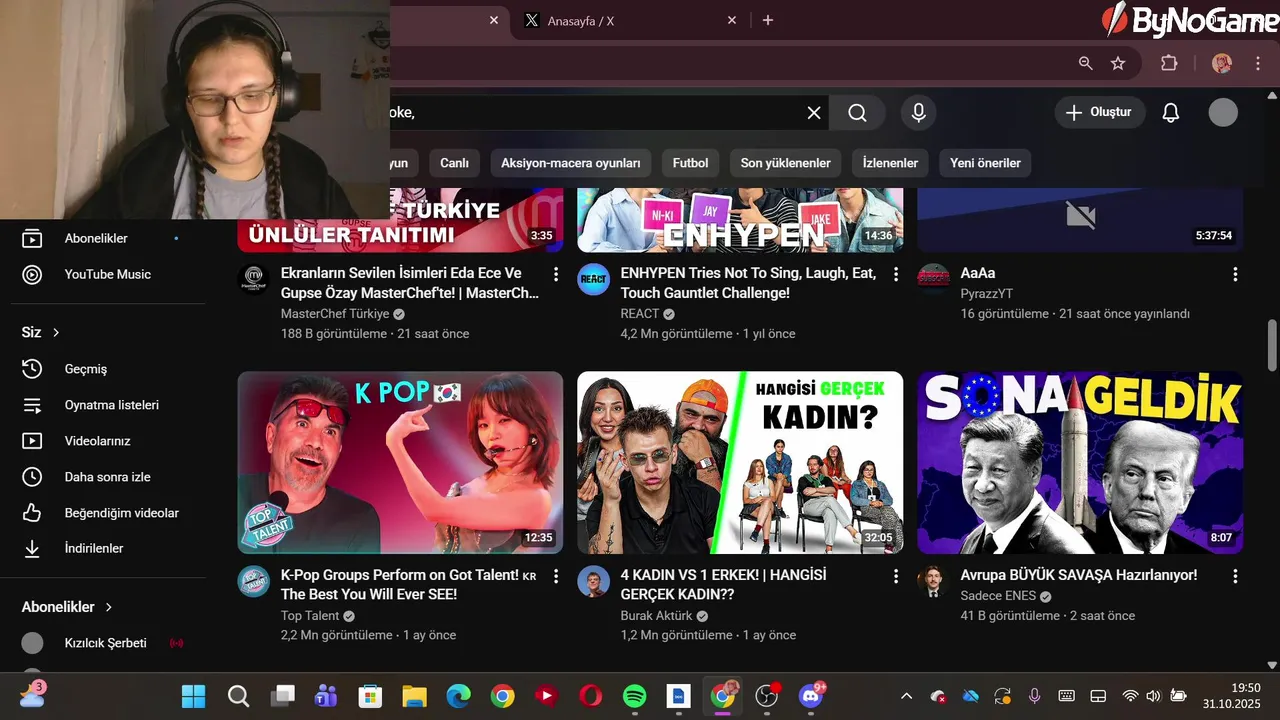This screenshot has width=1280, height=720.
Task: Open options menu for AaAa video
Action: tap(1235, 274)
